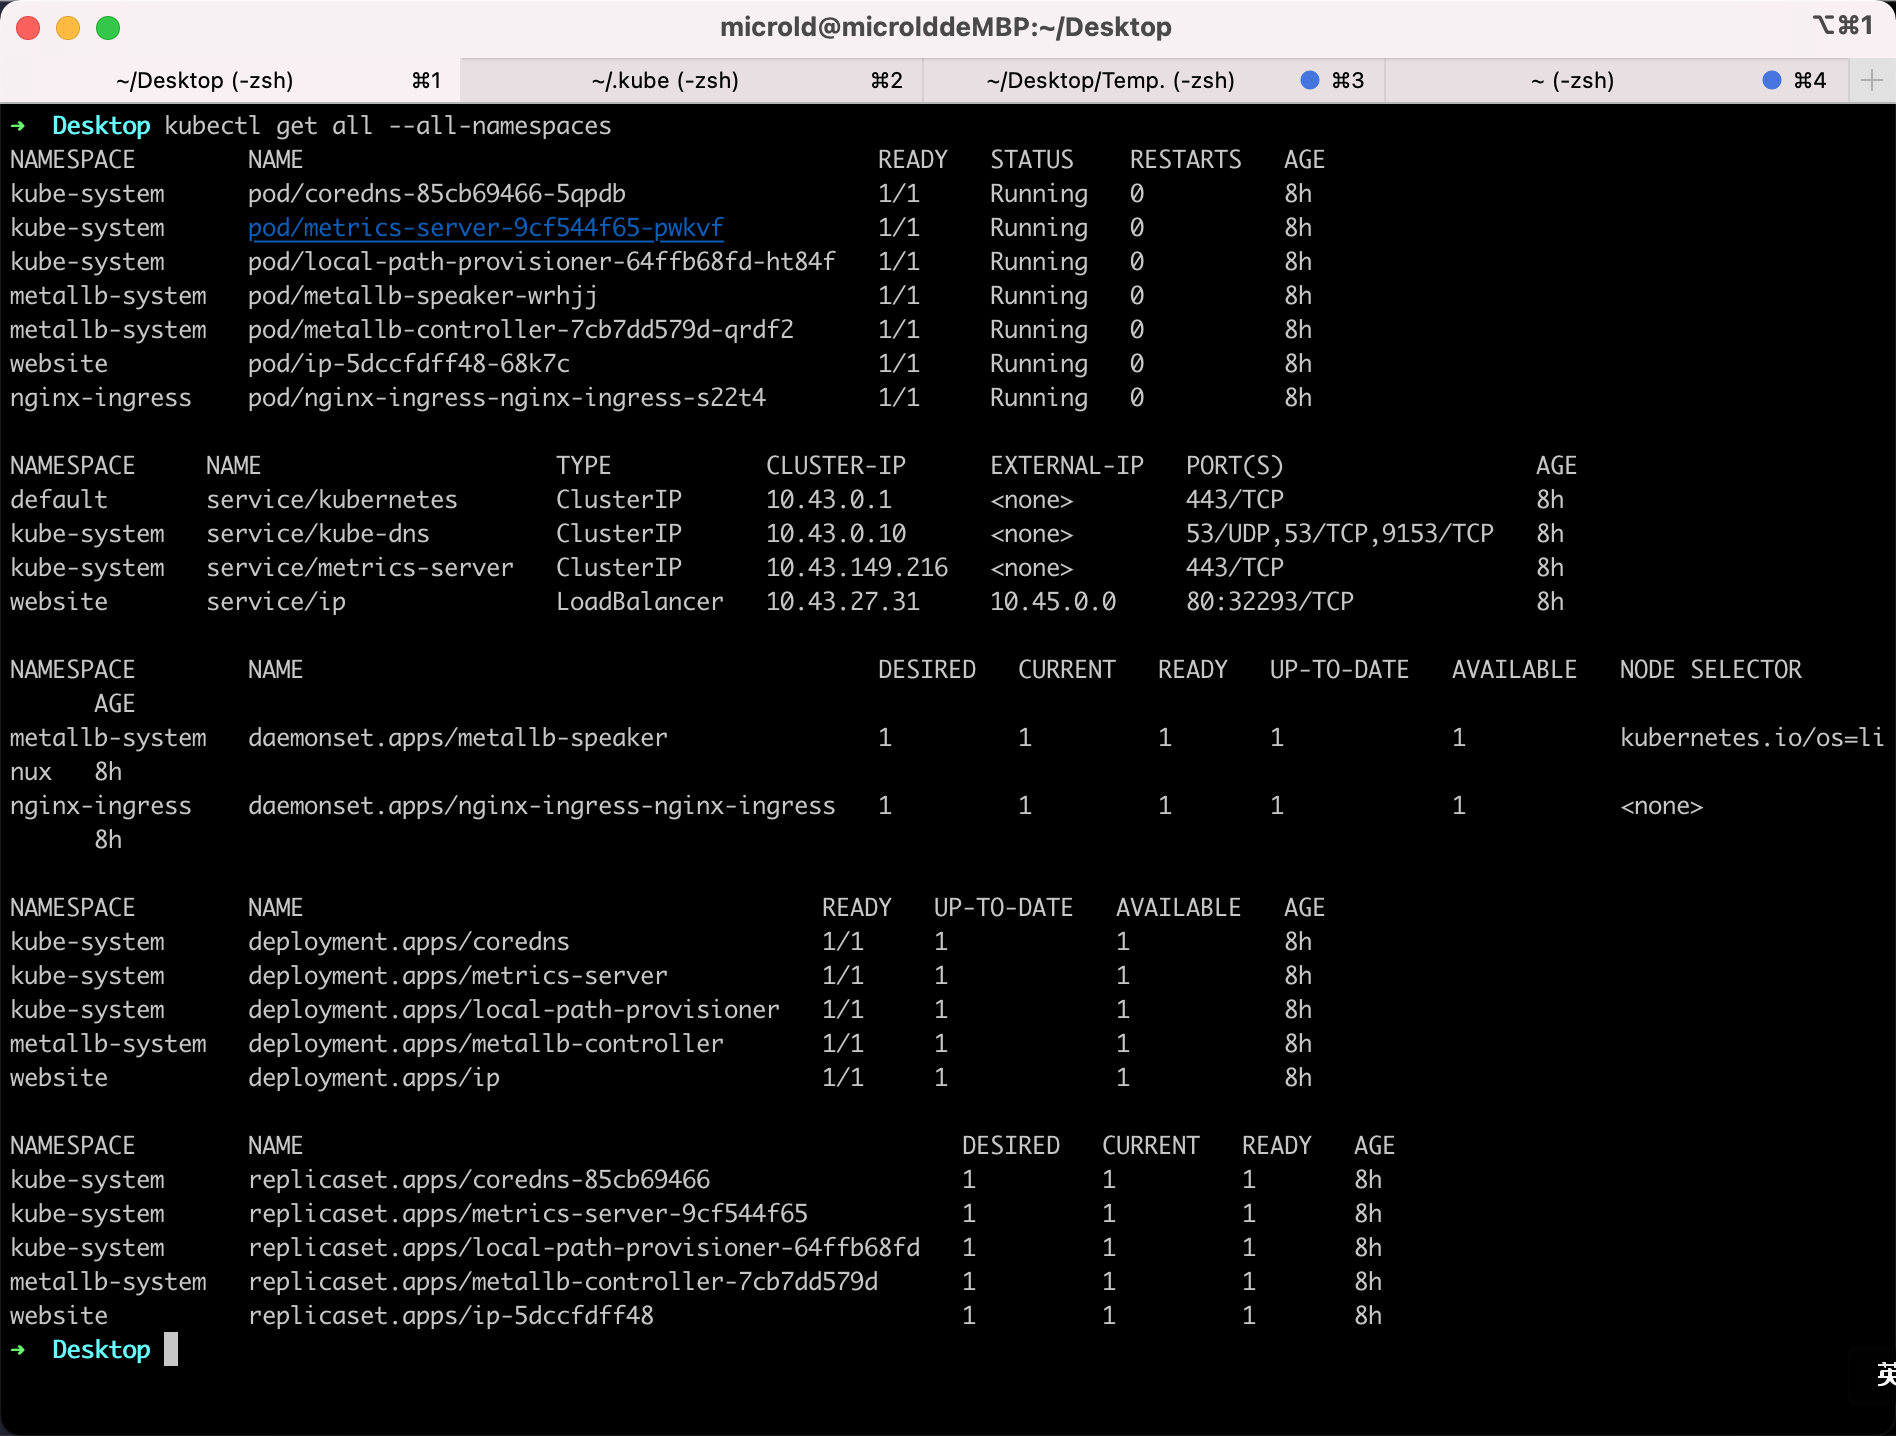Screen dimensions: 1896x1436
Task: Close the terminal window with red button
Action: click(28, 28)
